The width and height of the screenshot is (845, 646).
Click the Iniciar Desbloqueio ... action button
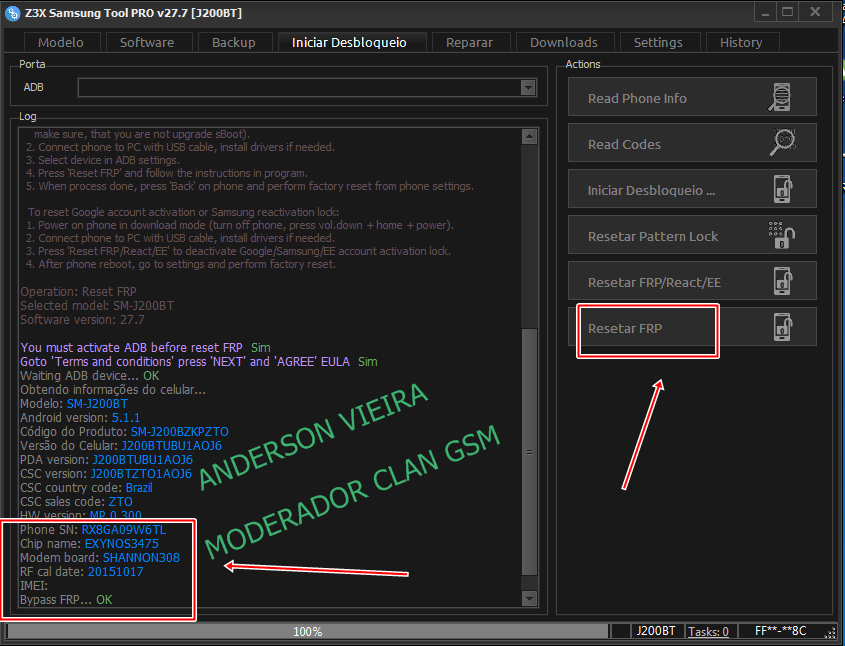pyautogui.click(x=692, y=189)
